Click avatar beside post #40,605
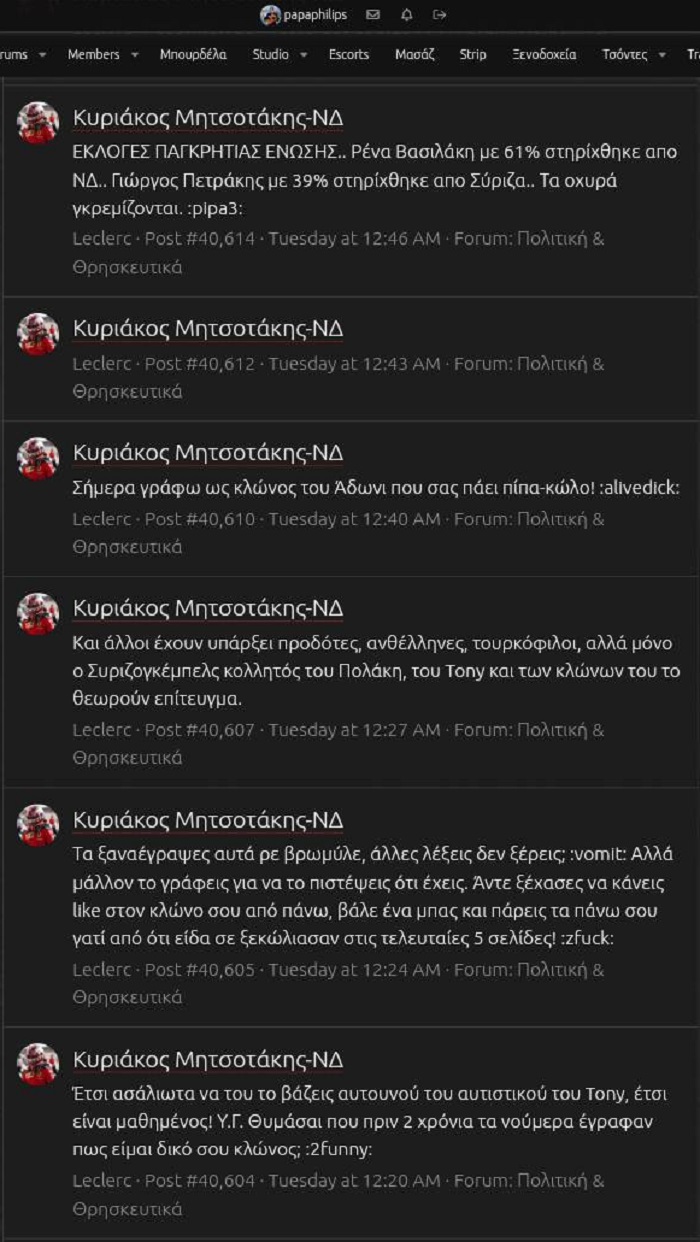Image resolution: width=700 pixels, height=1242 pixels. coord(38,825)
